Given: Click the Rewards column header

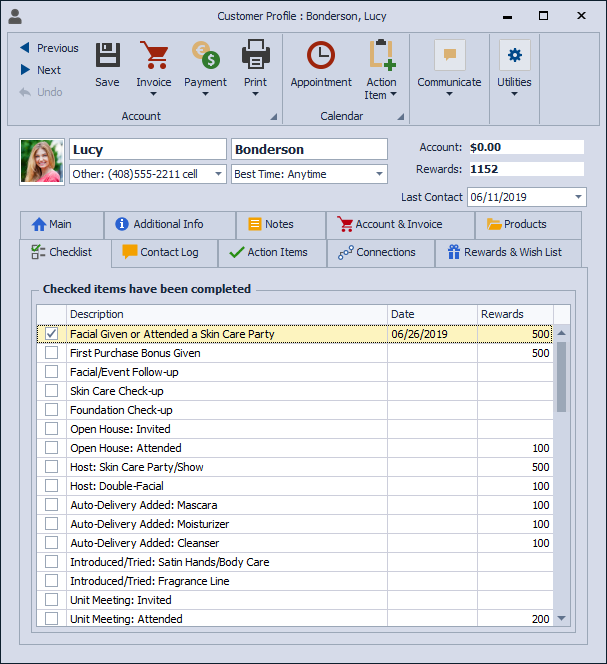Looking at the screenshot, I should tap(515, 314).
